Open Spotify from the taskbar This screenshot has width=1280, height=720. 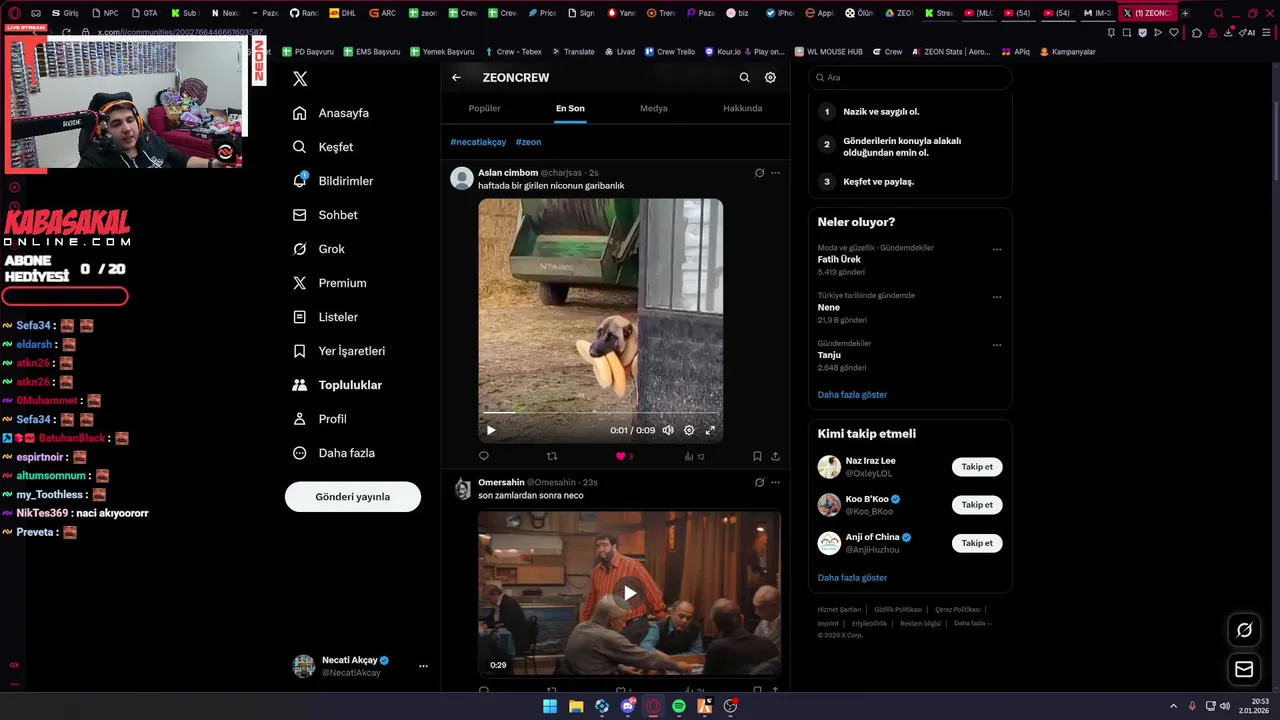coord(679,706)
